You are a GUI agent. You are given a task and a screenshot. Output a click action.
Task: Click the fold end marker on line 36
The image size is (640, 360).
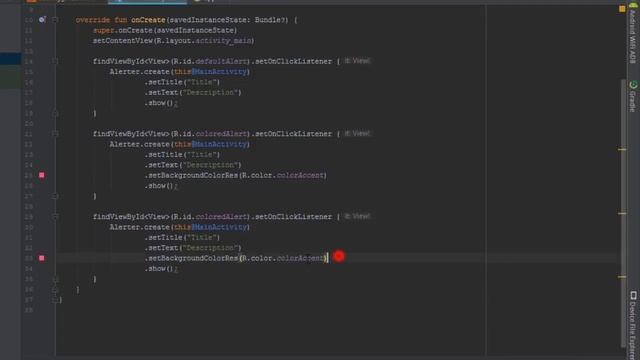(55, 290)
